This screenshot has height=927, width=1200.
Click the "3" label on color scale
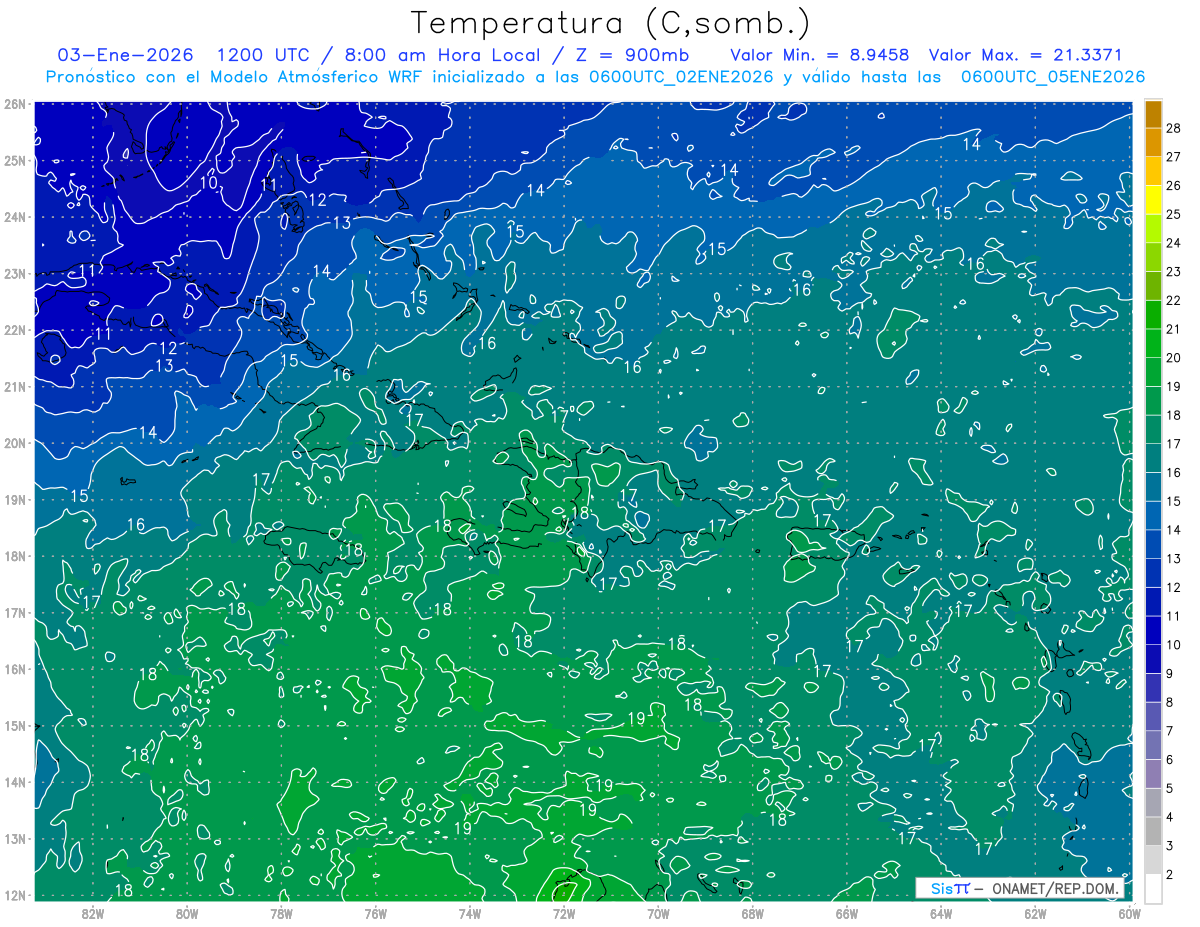(x=1170, y=846)
